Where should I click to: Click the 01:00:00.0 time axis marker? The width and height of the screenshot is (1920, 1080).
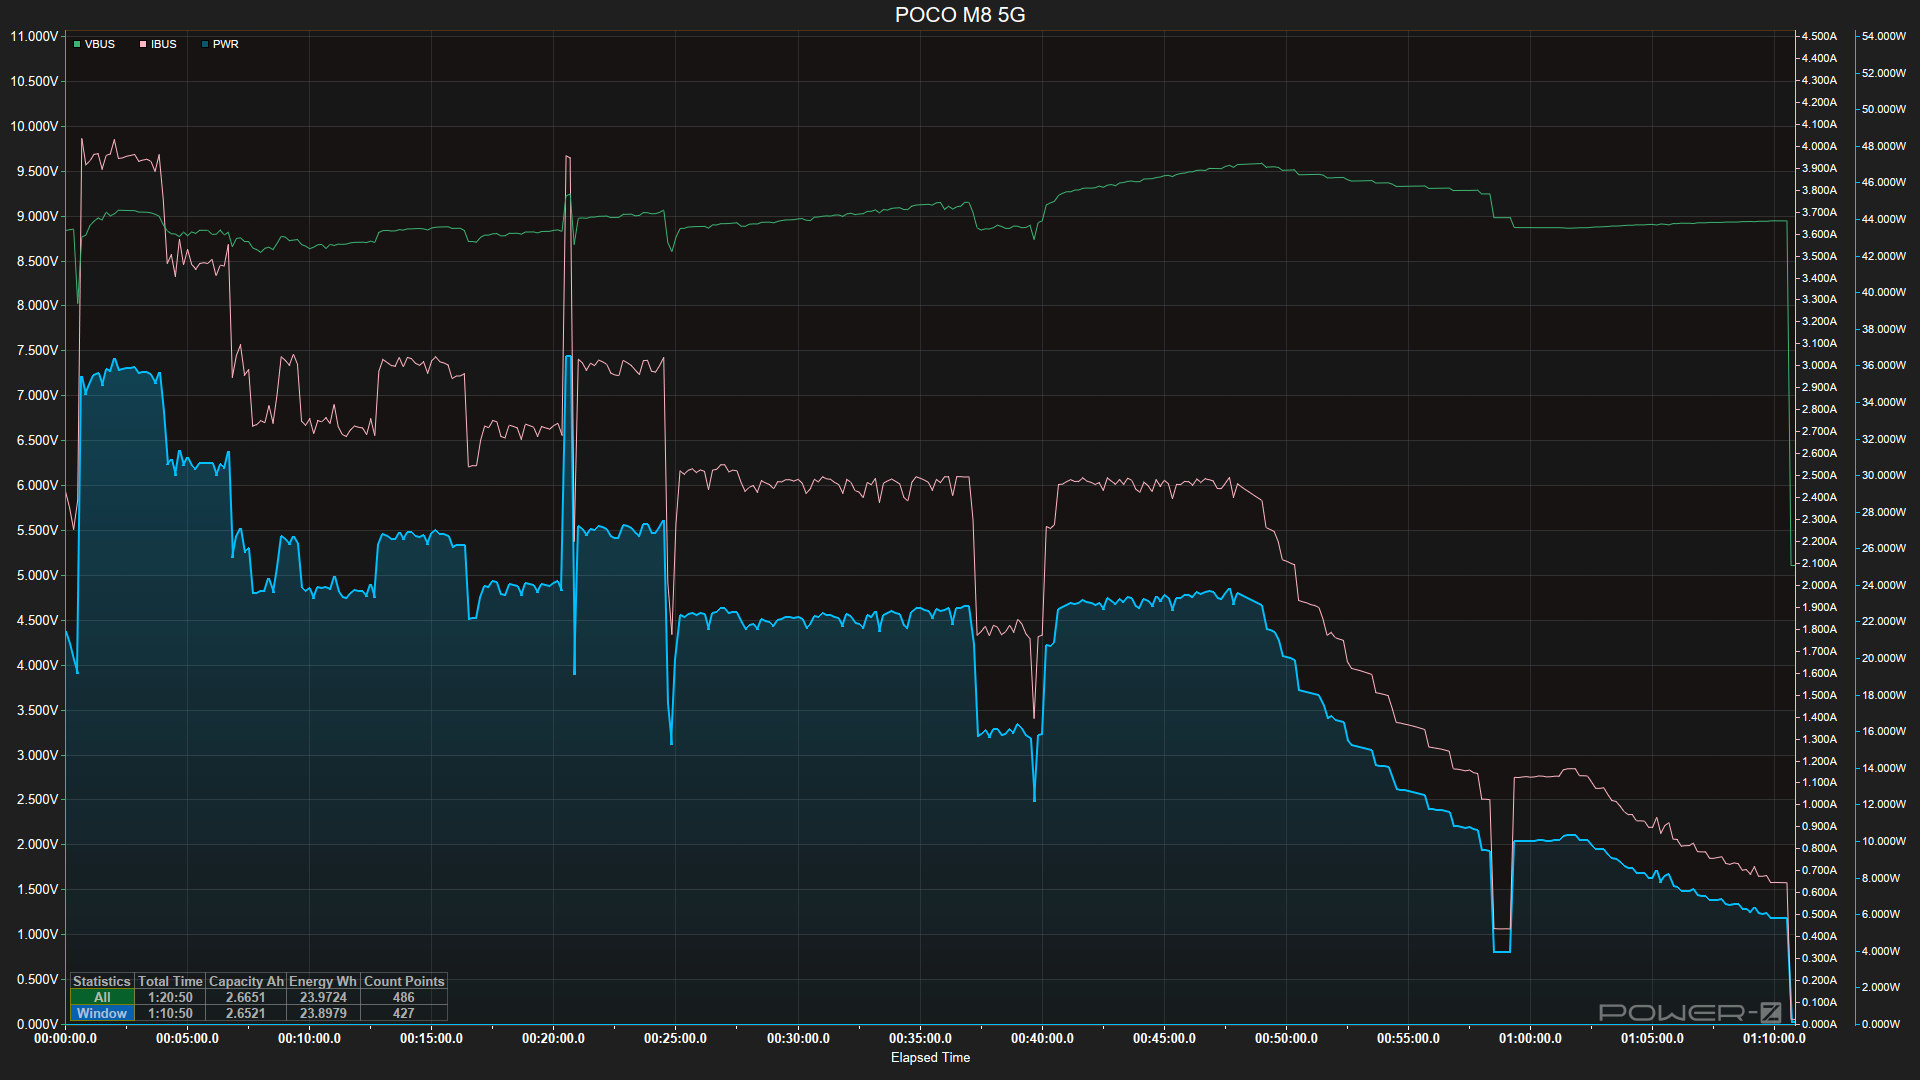click(x=1530, y=1038)
